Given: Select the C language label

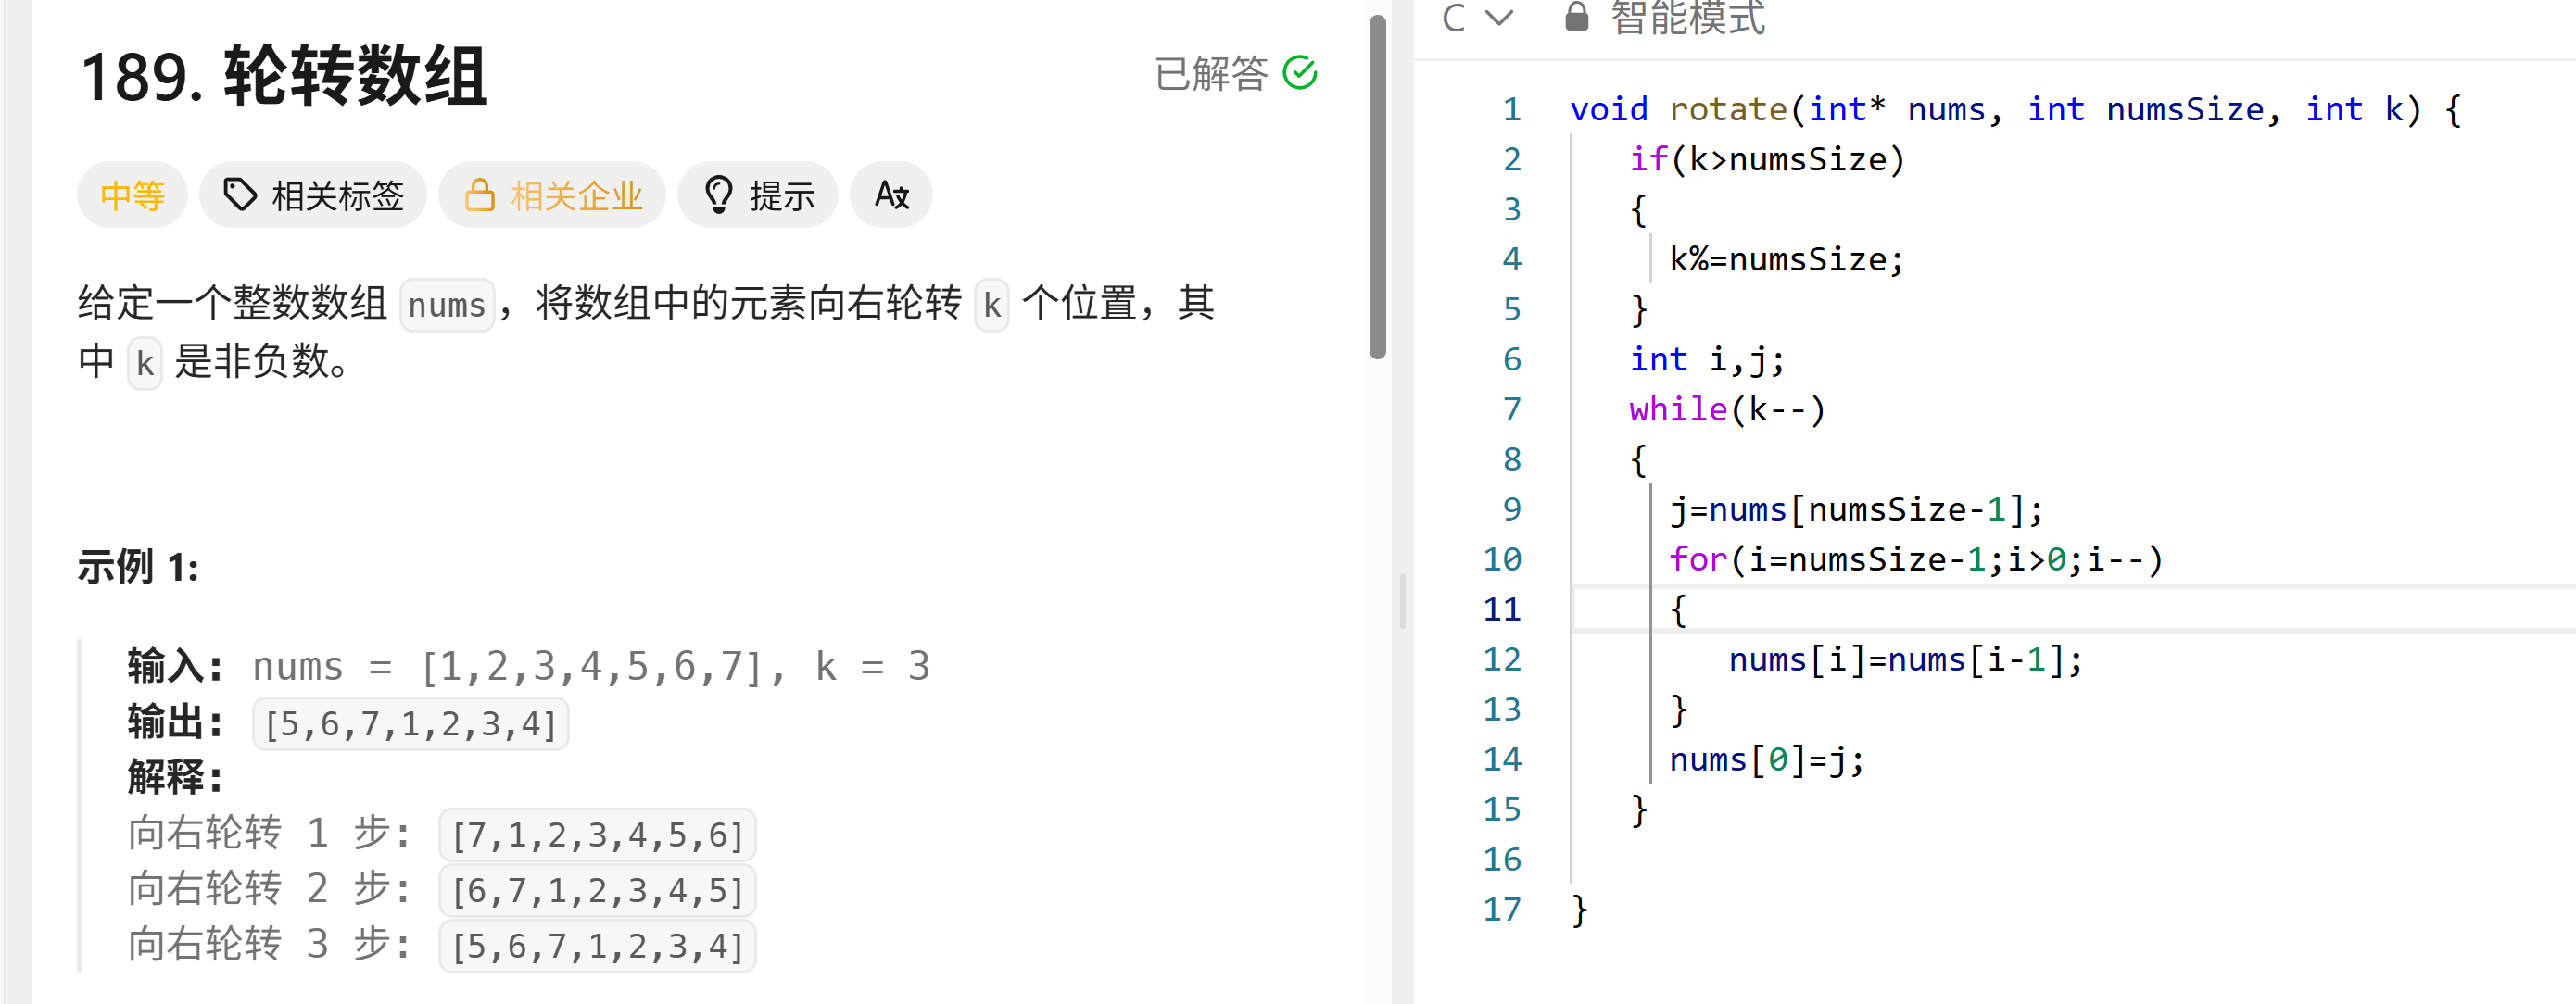Looking at the screenshot, I should coord(1454,17).
